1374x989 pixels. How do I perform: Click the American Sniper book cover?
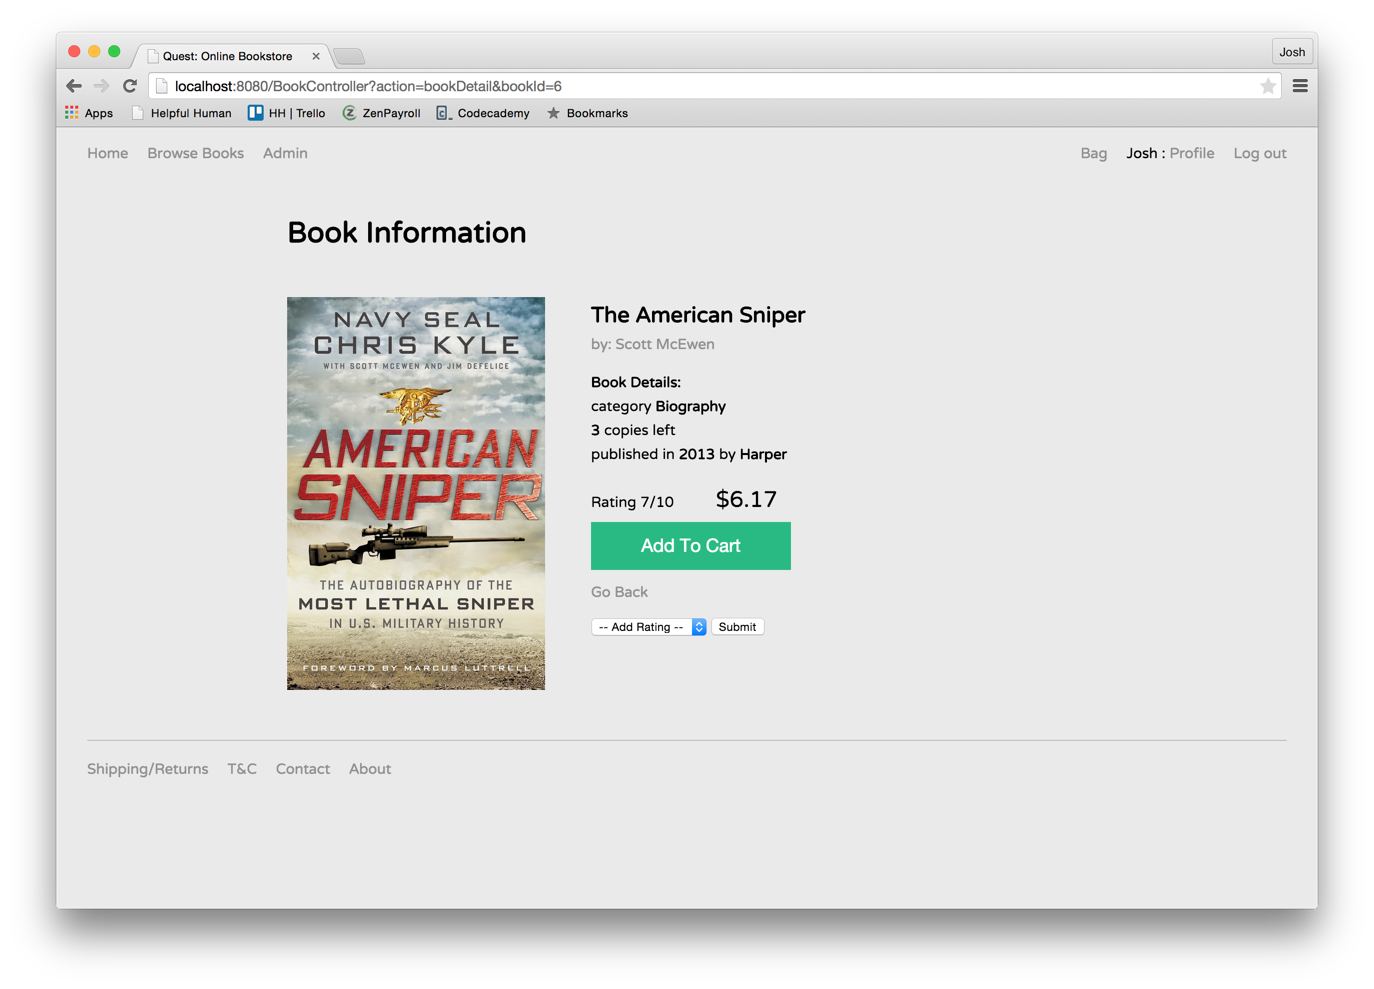[416, 493]
